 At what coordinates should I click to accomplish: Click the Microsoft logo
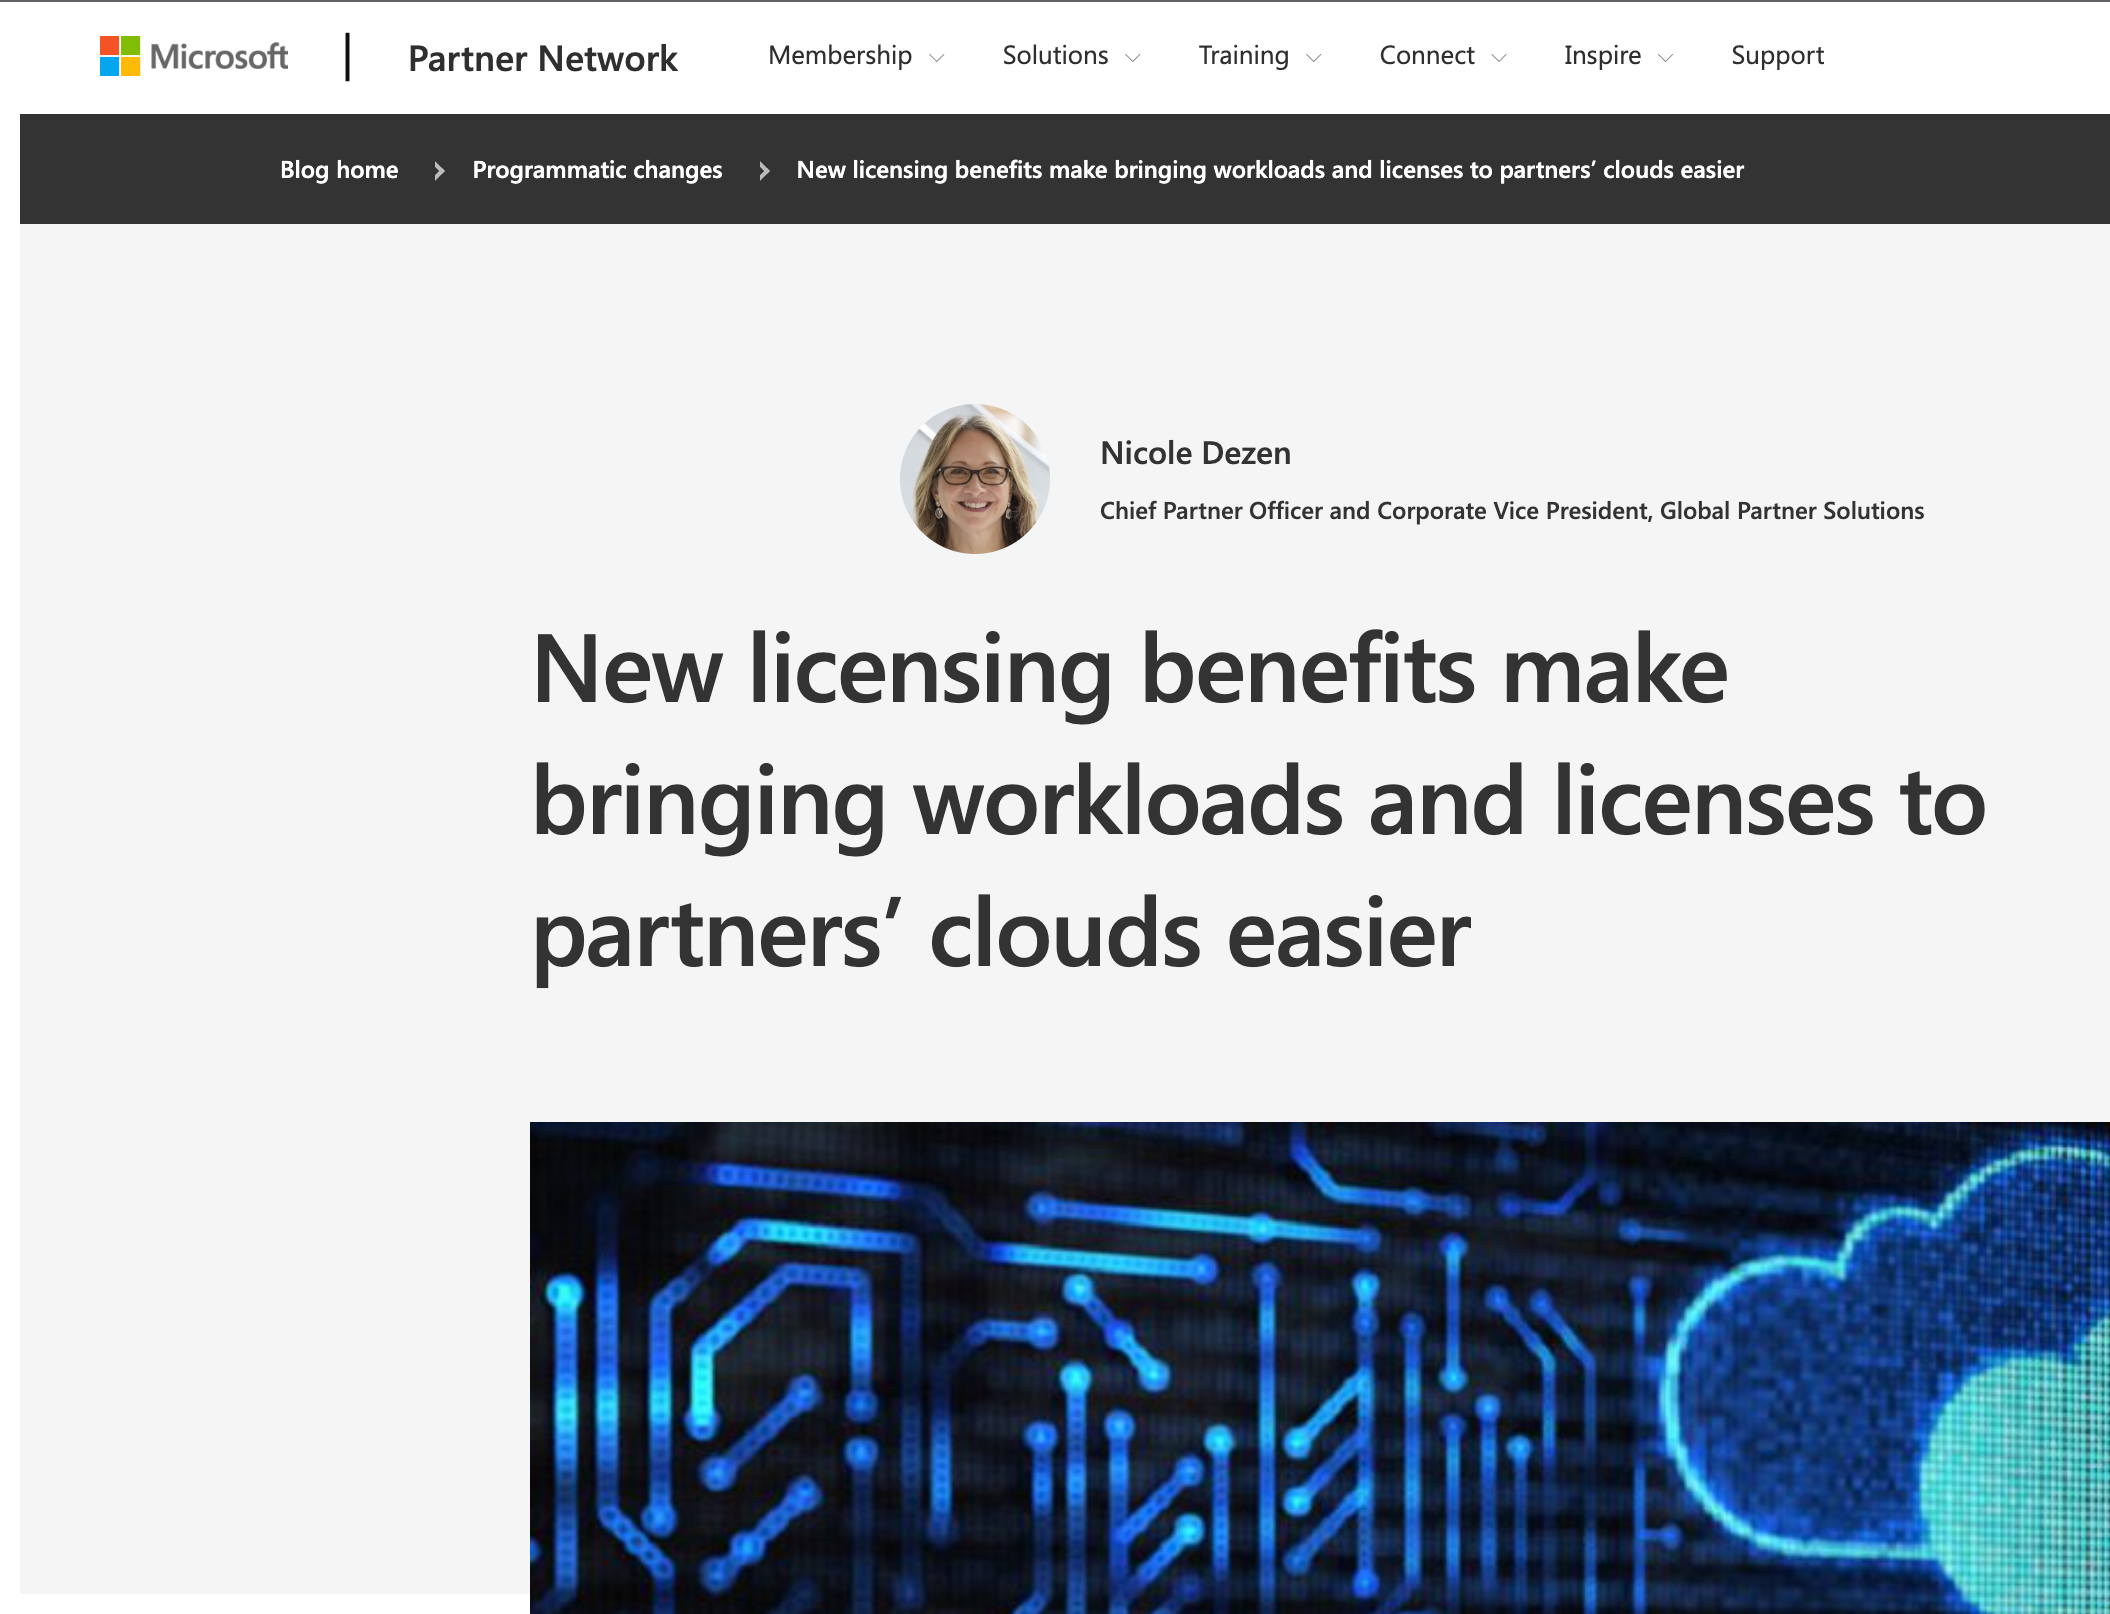[x=194, y=56]
